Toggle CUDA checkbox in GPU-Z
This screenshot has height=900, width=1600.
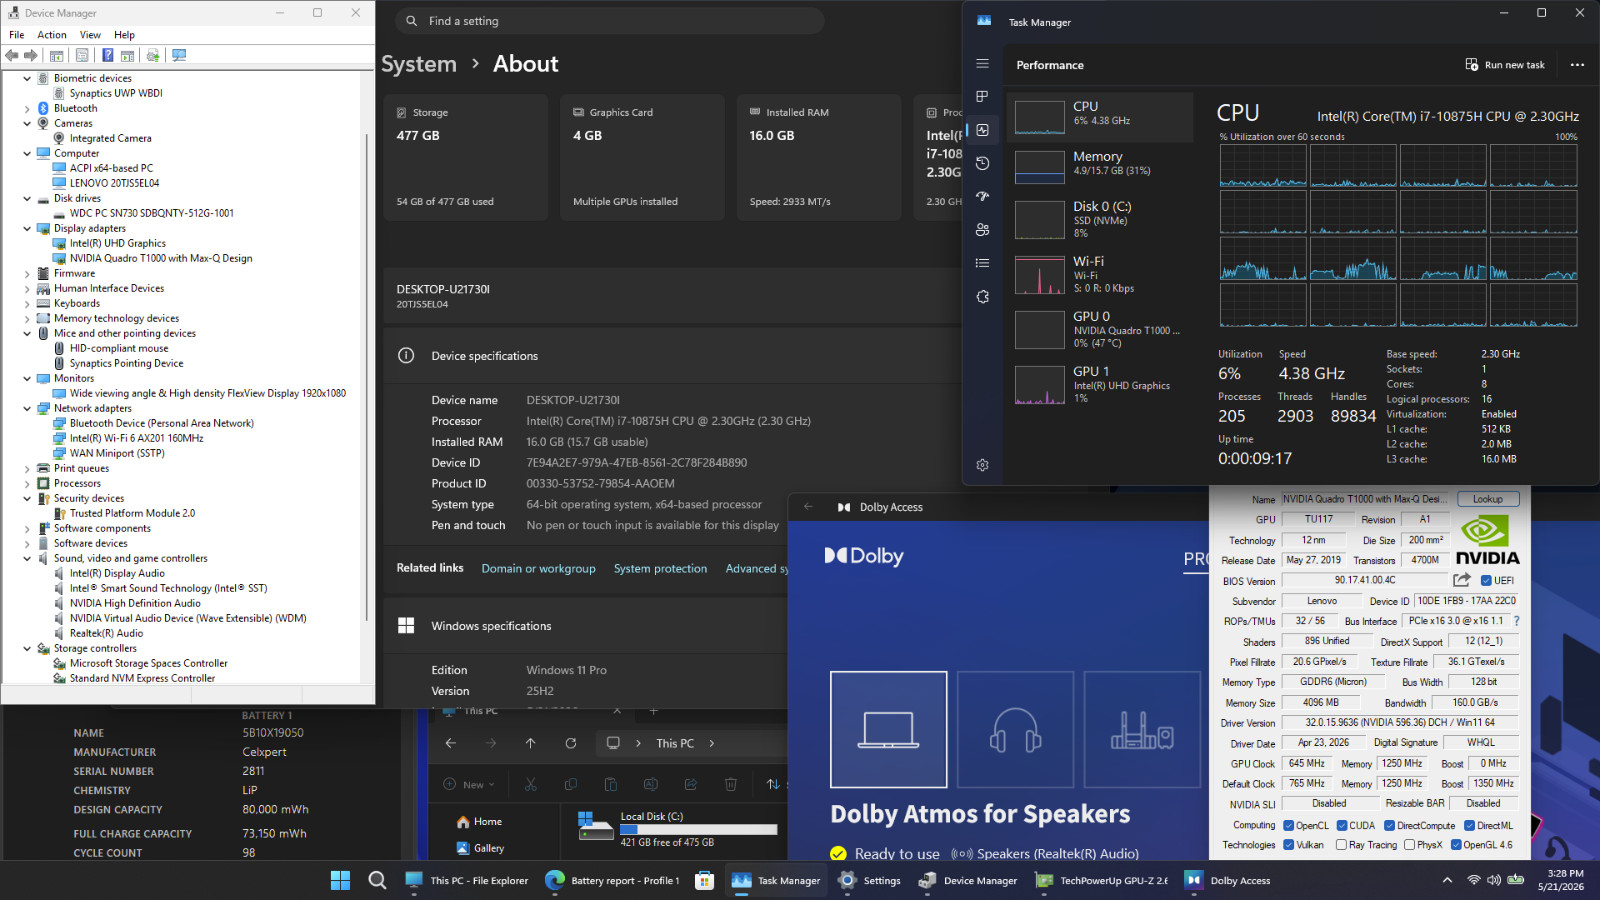pos(1342,826)
